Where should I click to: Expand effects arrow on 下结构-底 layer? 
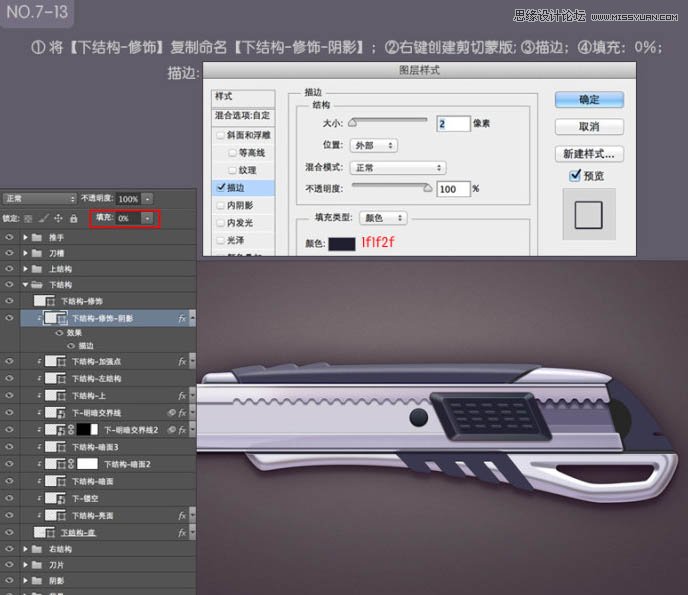pyautogui.click(x=192, y=533)
